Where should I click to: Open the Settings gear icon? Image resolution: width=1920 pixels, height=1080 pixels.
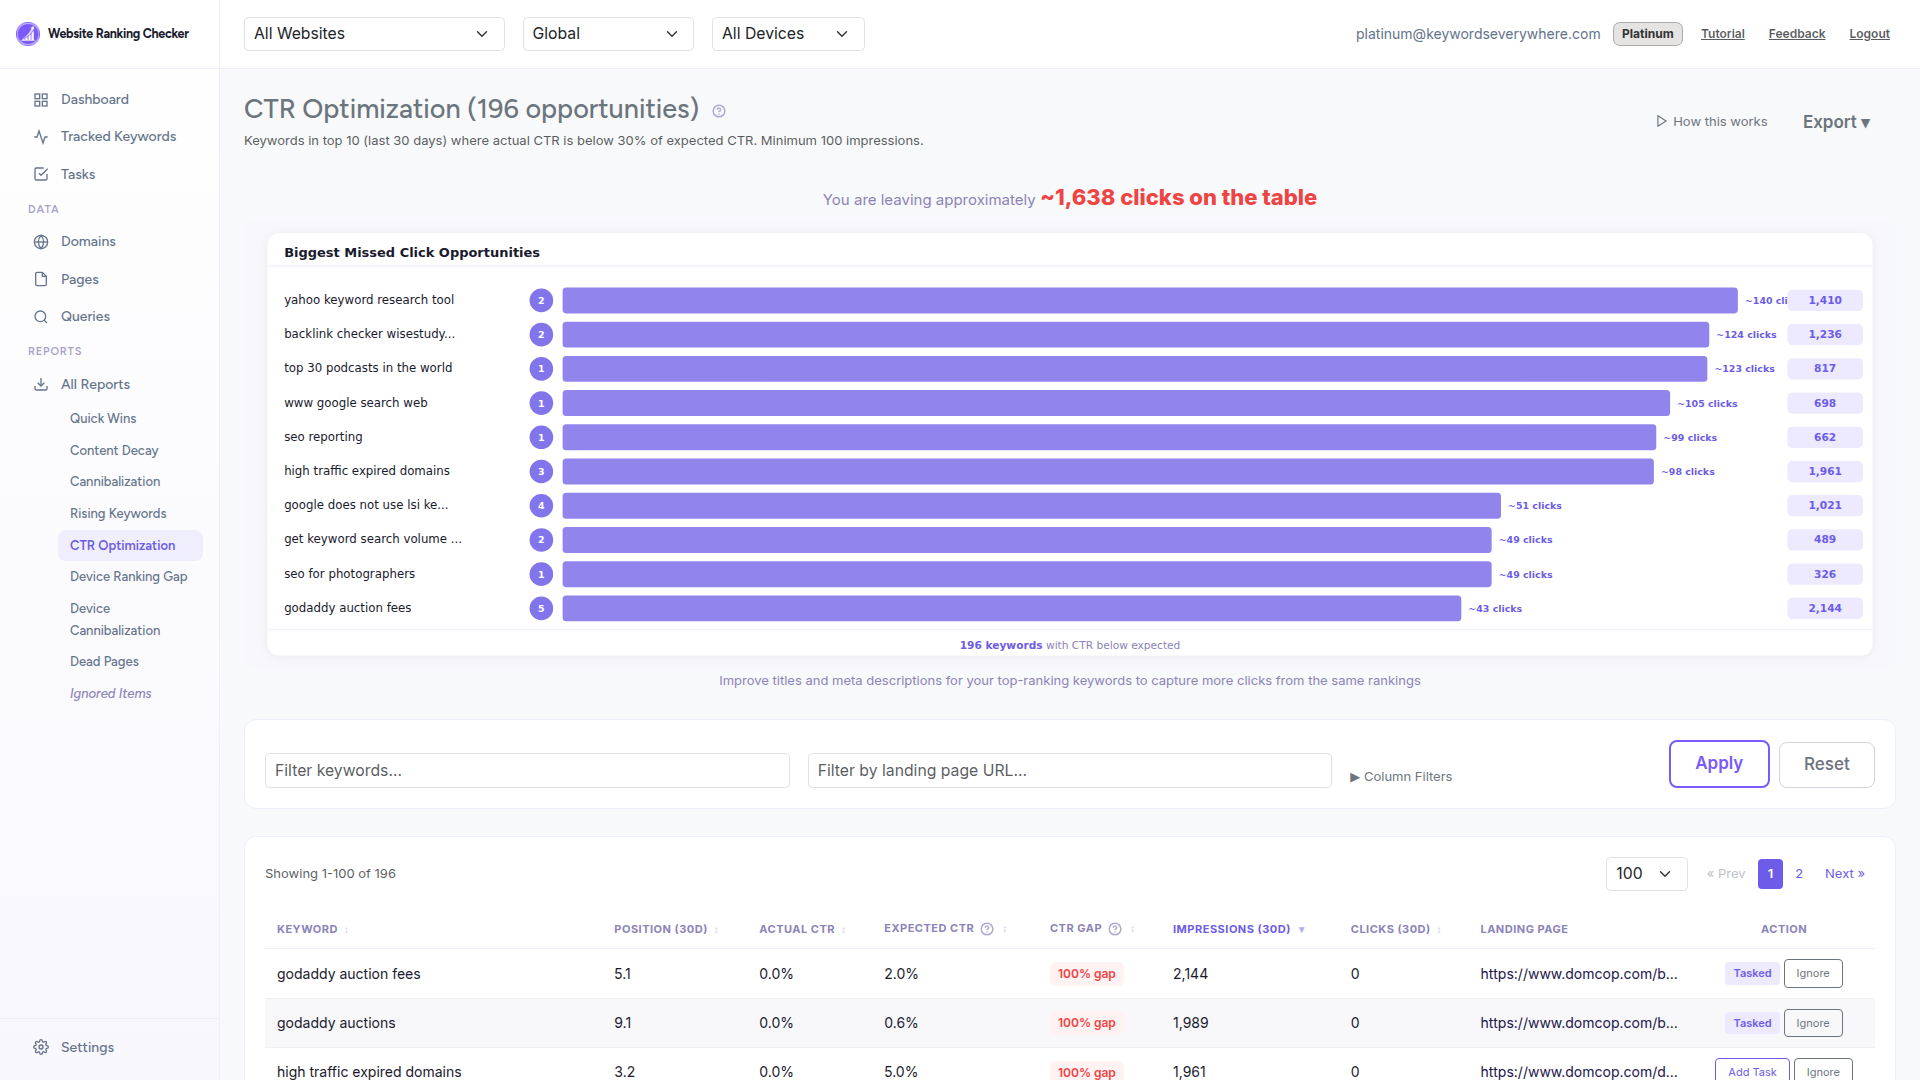tap(41, 1046)
